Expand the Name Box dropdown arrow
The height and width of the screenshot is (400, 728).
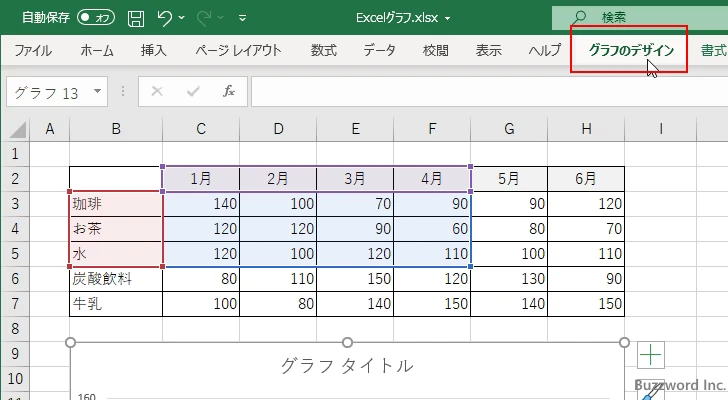click(97, 92)
